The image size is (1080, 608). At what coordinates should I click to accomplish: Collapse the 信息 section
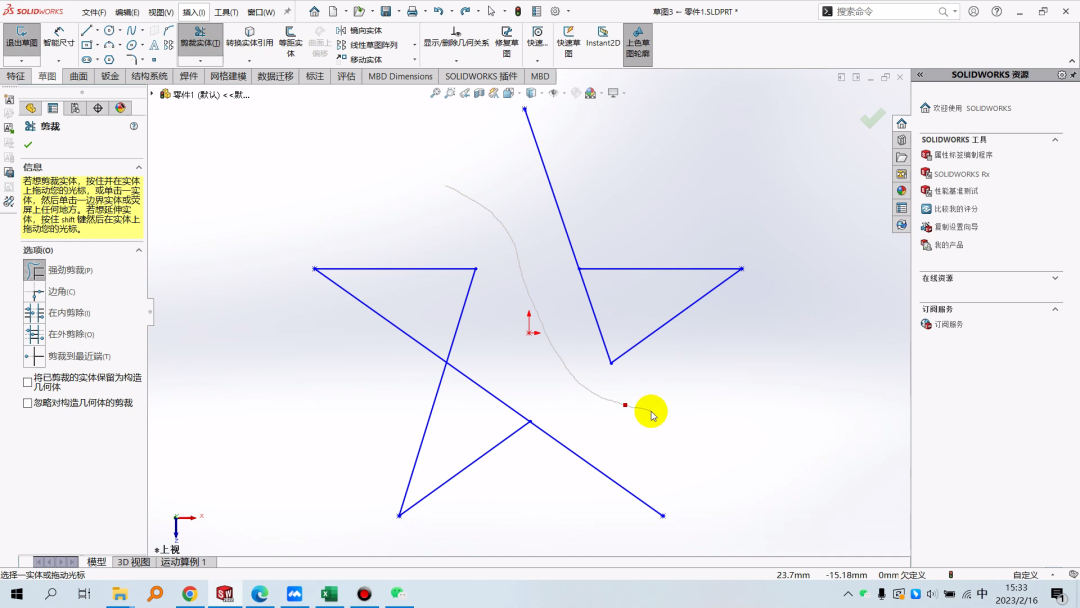click(x=139, y=167)
